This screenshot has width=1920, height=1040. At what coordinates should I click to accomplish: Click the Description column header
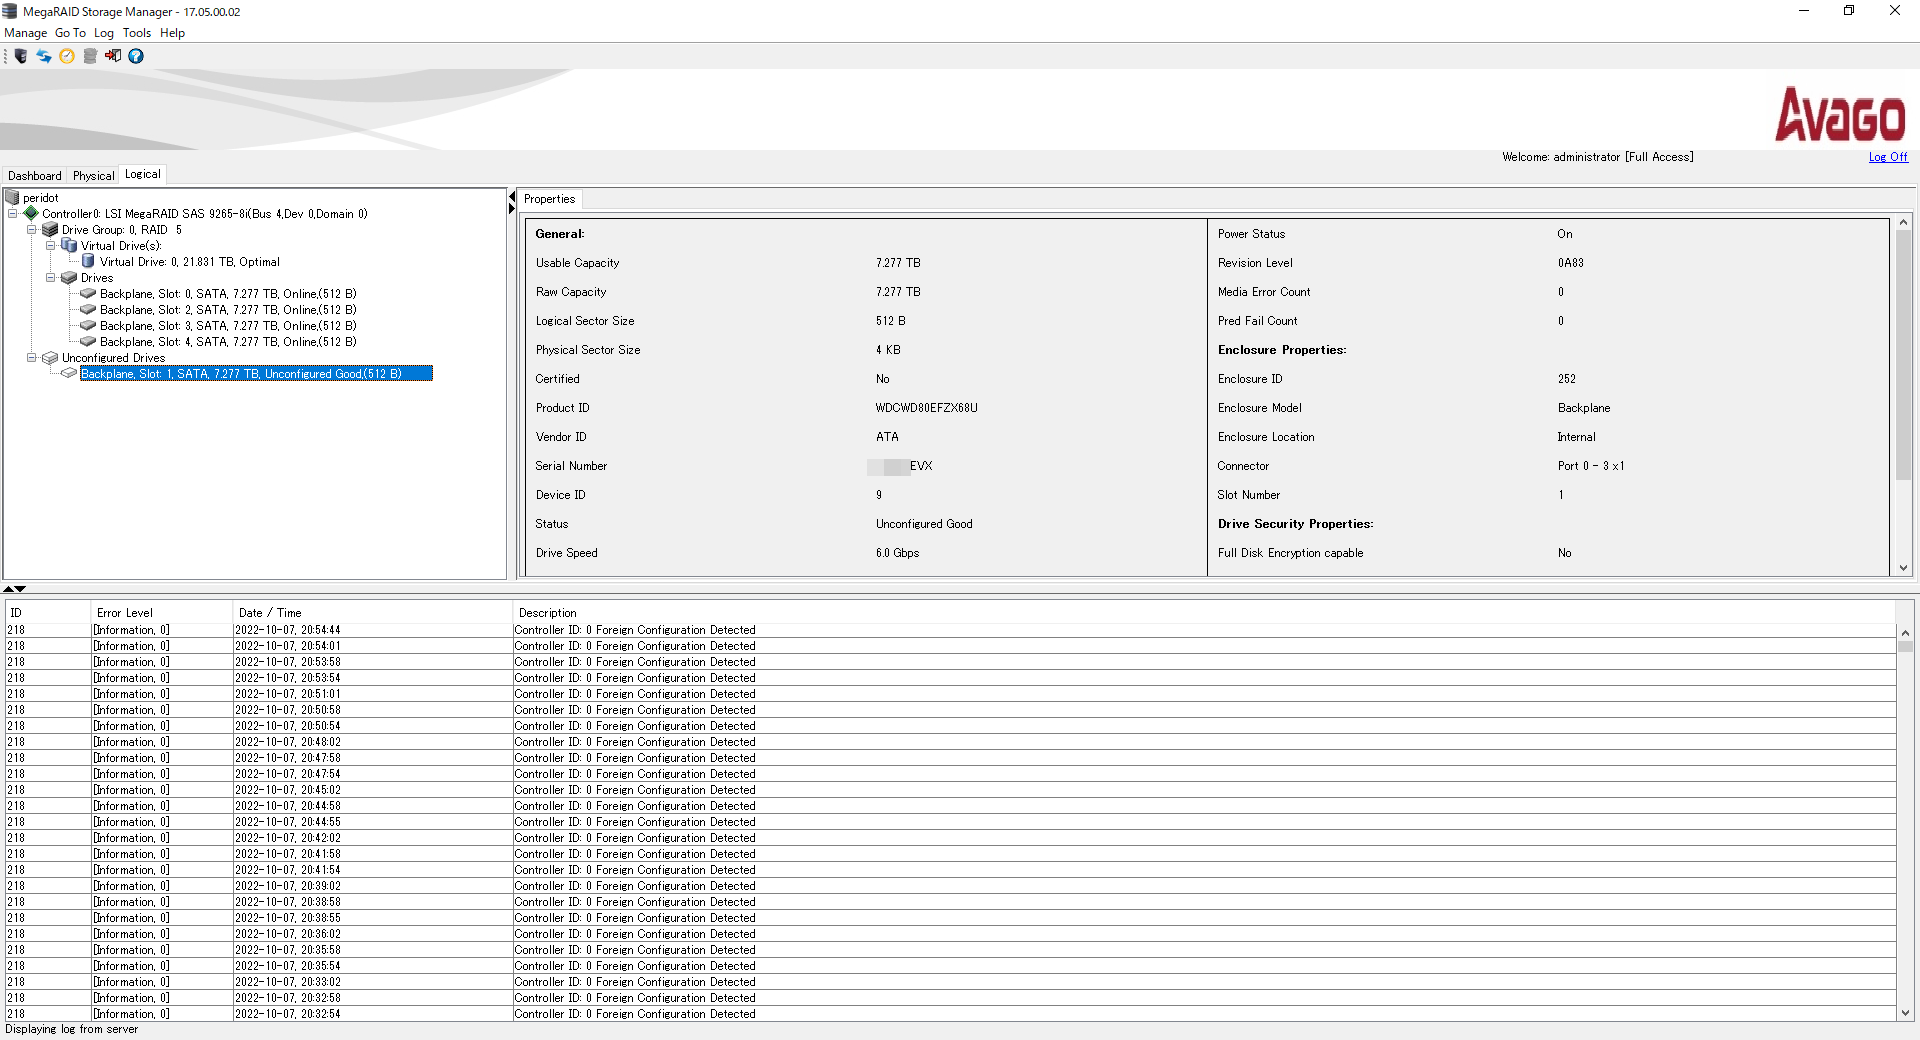pyautogui.click(x=1204, y=613)
